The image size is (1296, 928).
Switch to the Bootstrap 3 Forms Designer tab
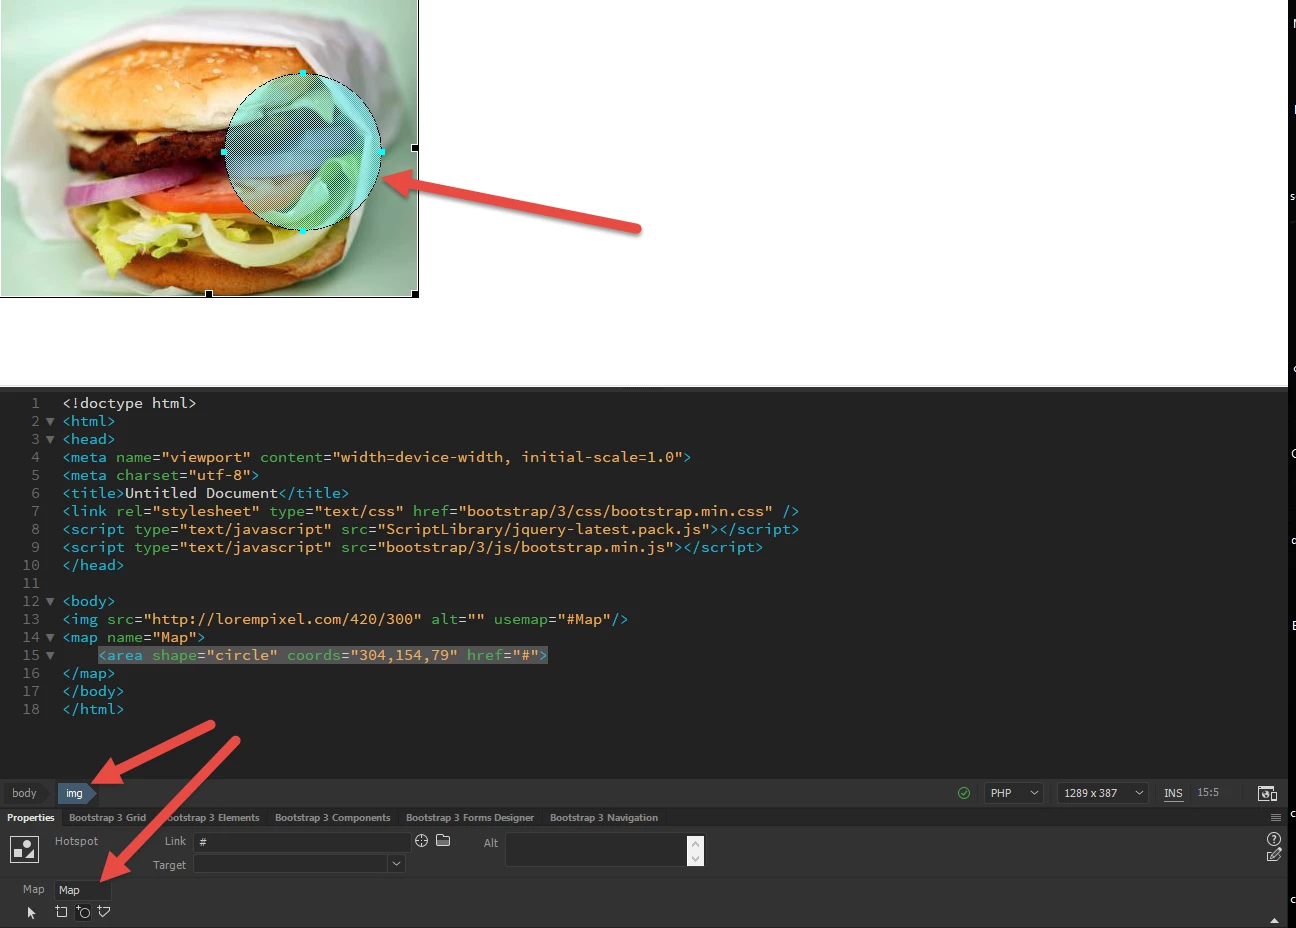(470, 818)
